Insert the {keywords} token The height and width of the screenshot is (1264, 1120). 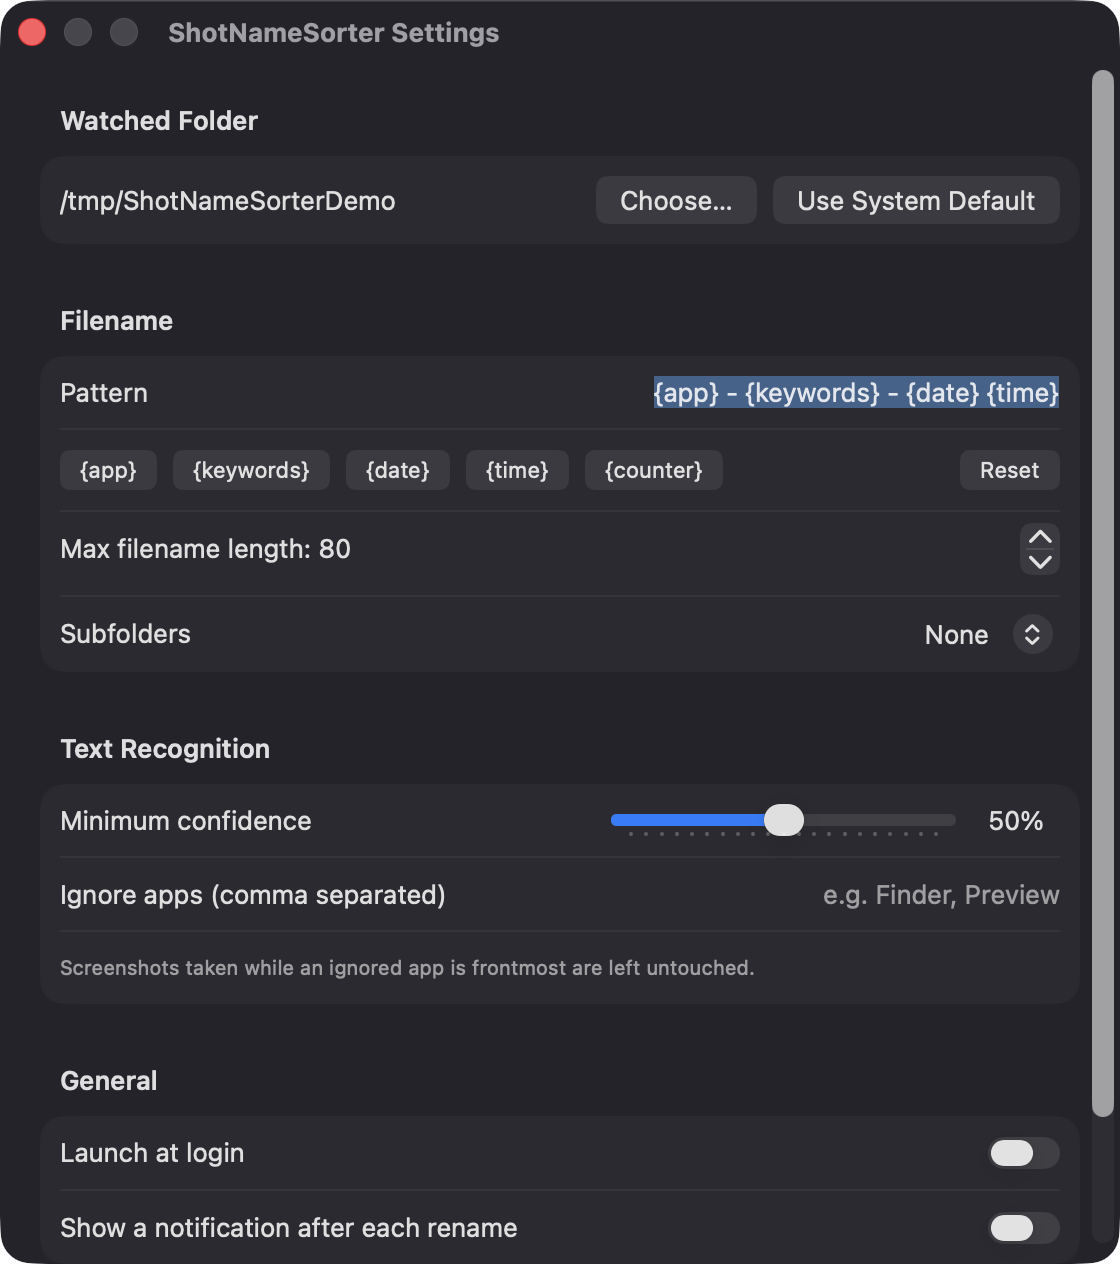pos(251,470)
